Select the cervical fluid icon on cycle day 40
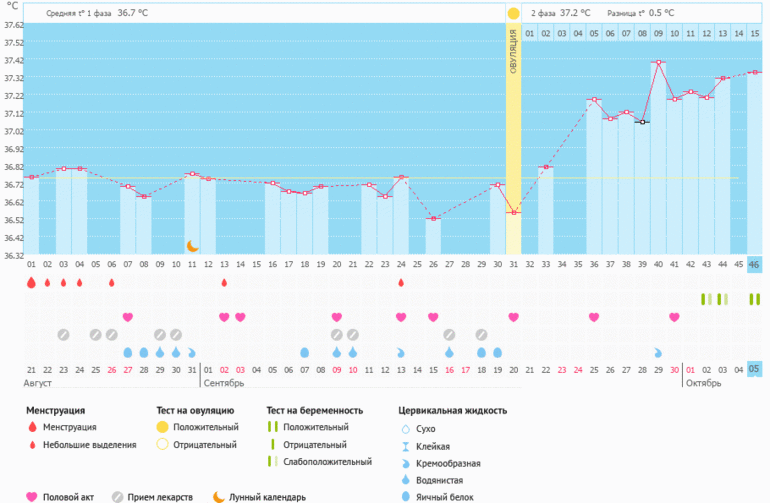 tap(658, 353)
